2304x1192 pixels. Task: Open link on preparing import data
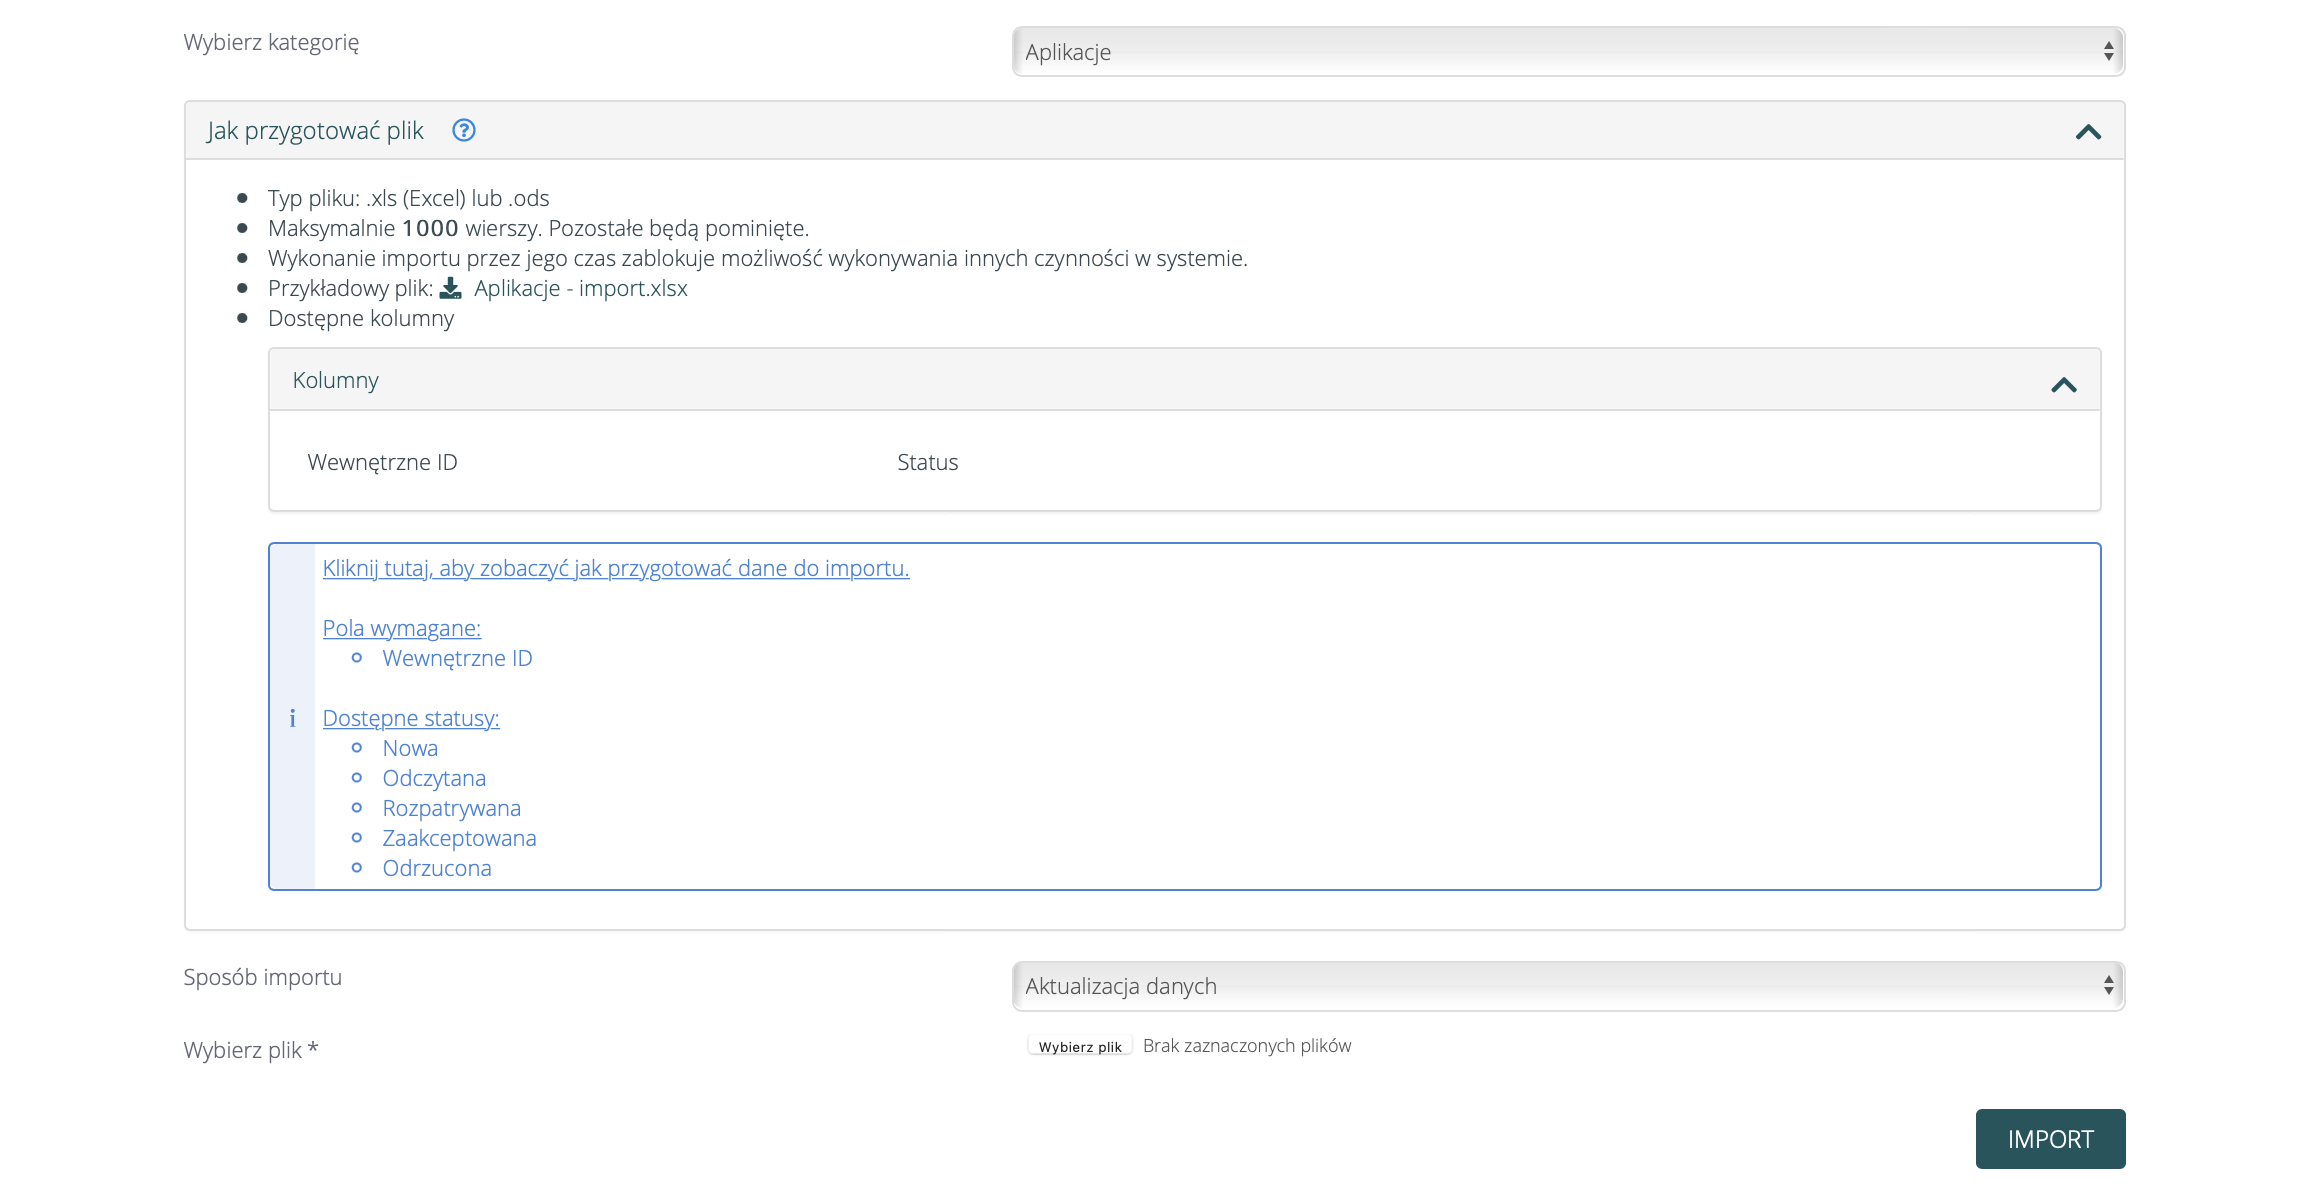point(615,568)
